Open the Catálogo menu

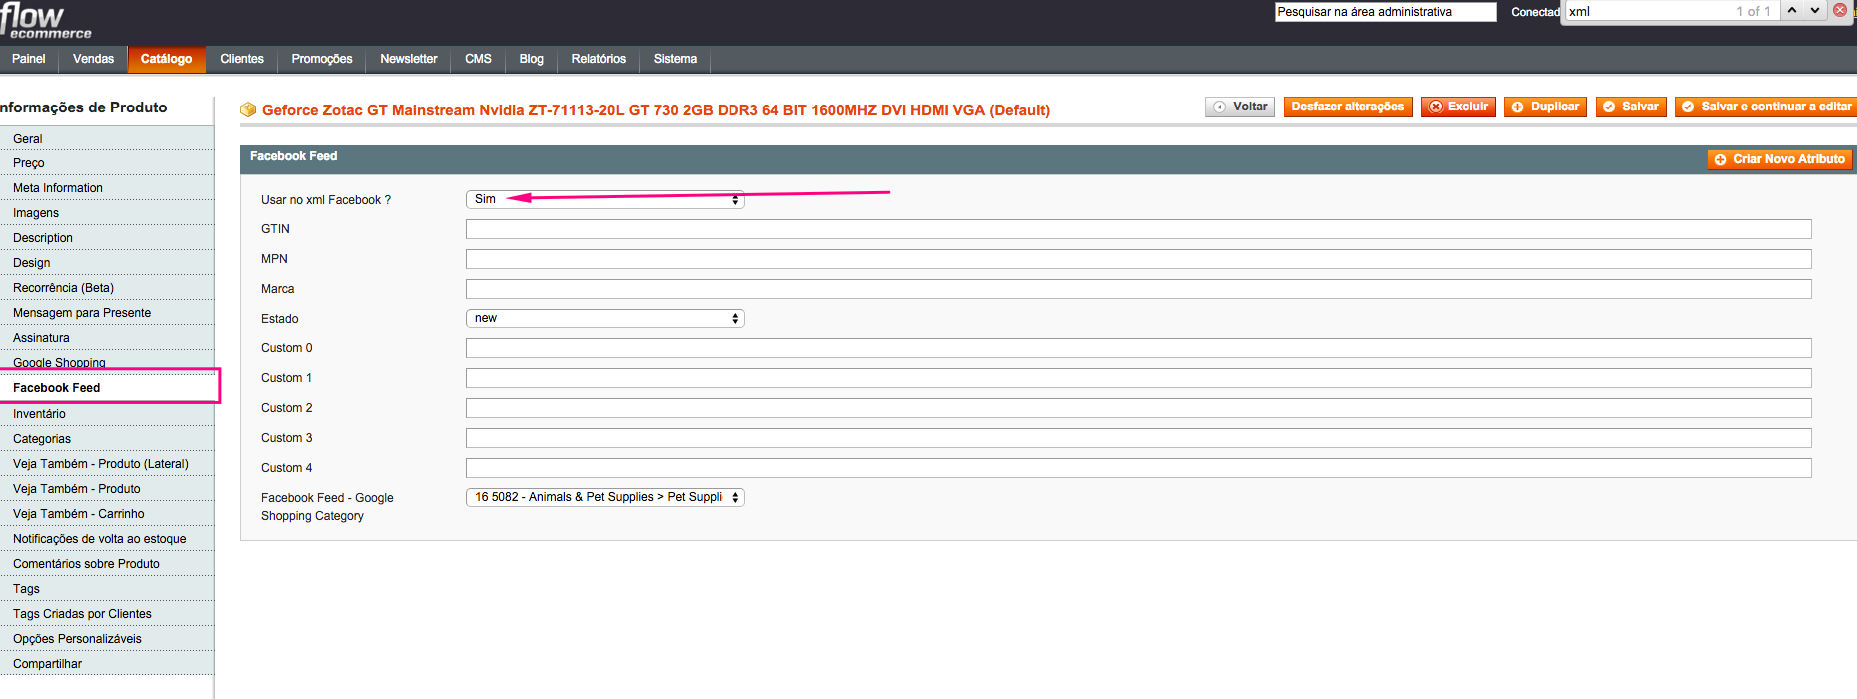167,59
